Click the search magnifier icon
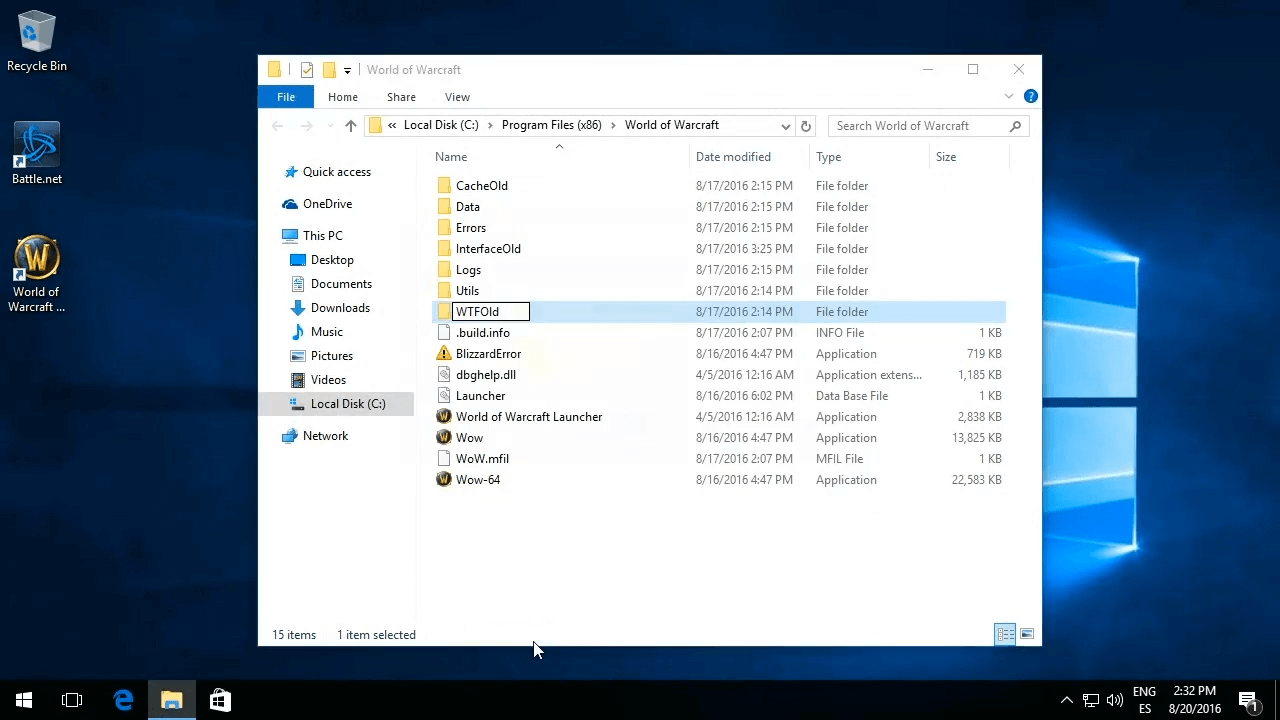The width and height of the screenshot is (1280, 720). [x=1016, y=126]
